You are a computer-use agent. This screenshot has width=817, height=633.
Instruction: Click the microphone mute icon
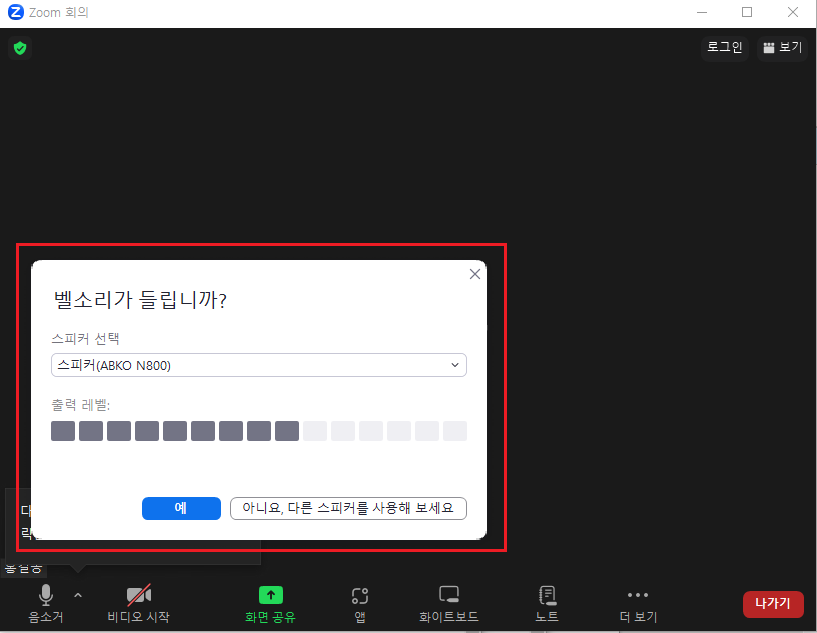tap(46, 596)
